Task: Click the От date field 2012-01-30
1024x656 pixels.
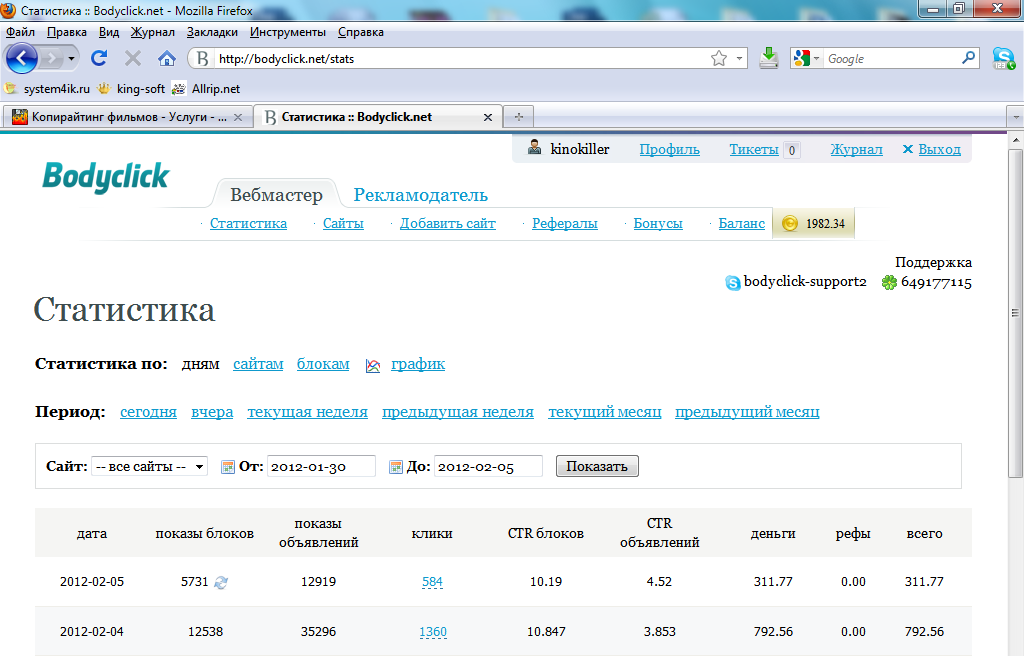Action: (321, 467)
